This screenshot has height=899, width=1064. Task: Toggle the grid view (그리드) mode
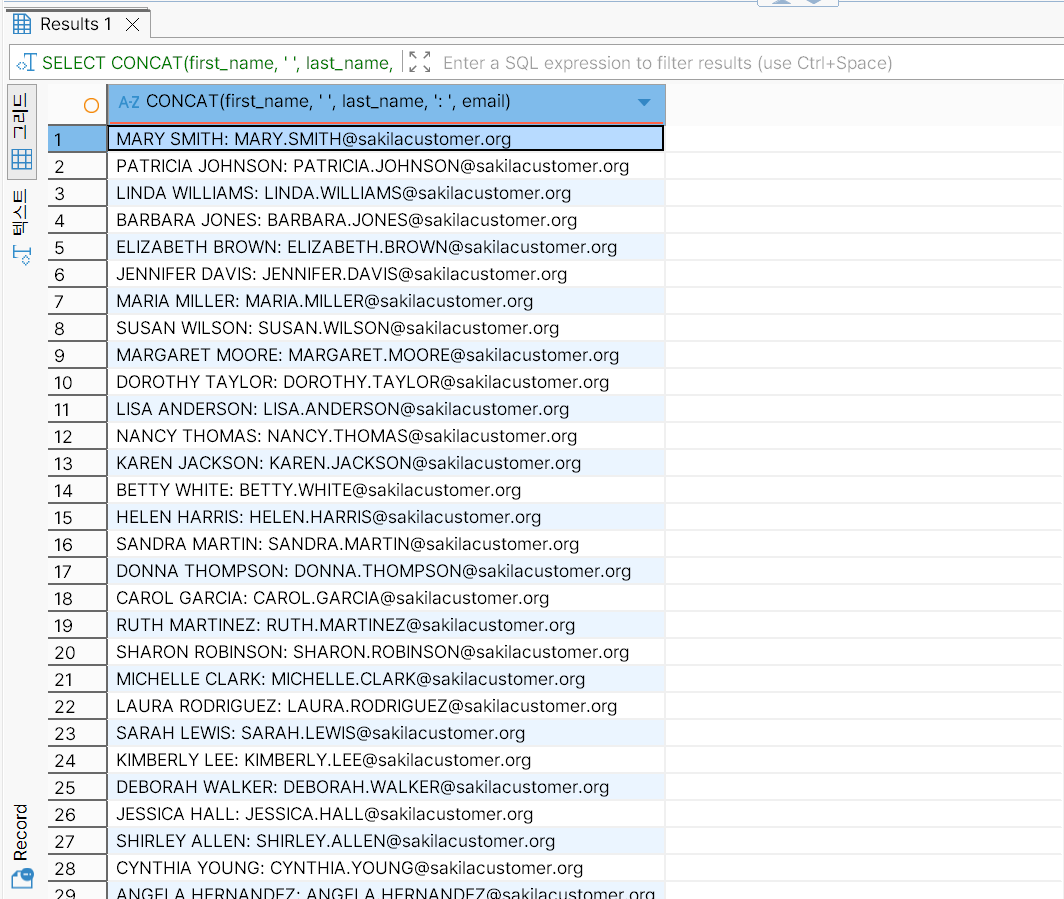point(21,130)
